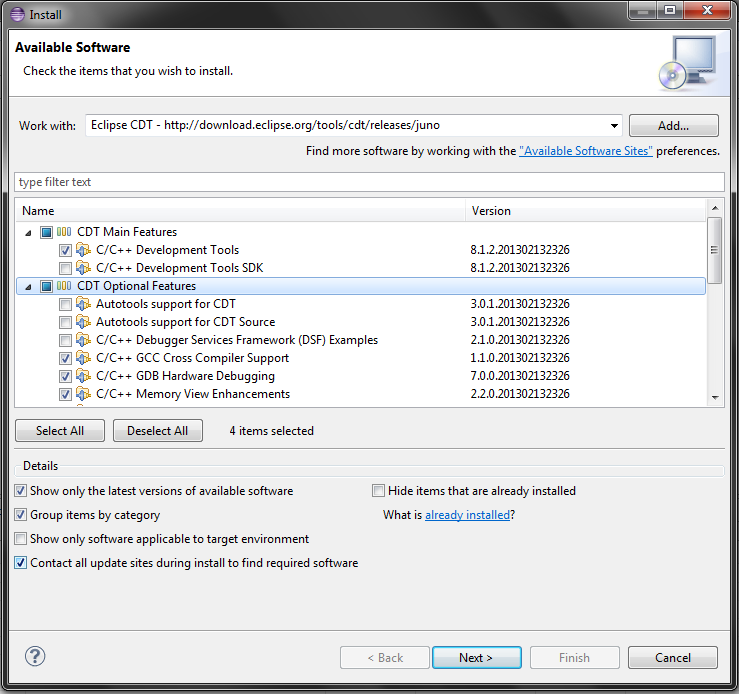This screenshot has height=694, width=739.
Task: Click the Autotools support for CDT feature icon
Action: (x=83, y=304)
